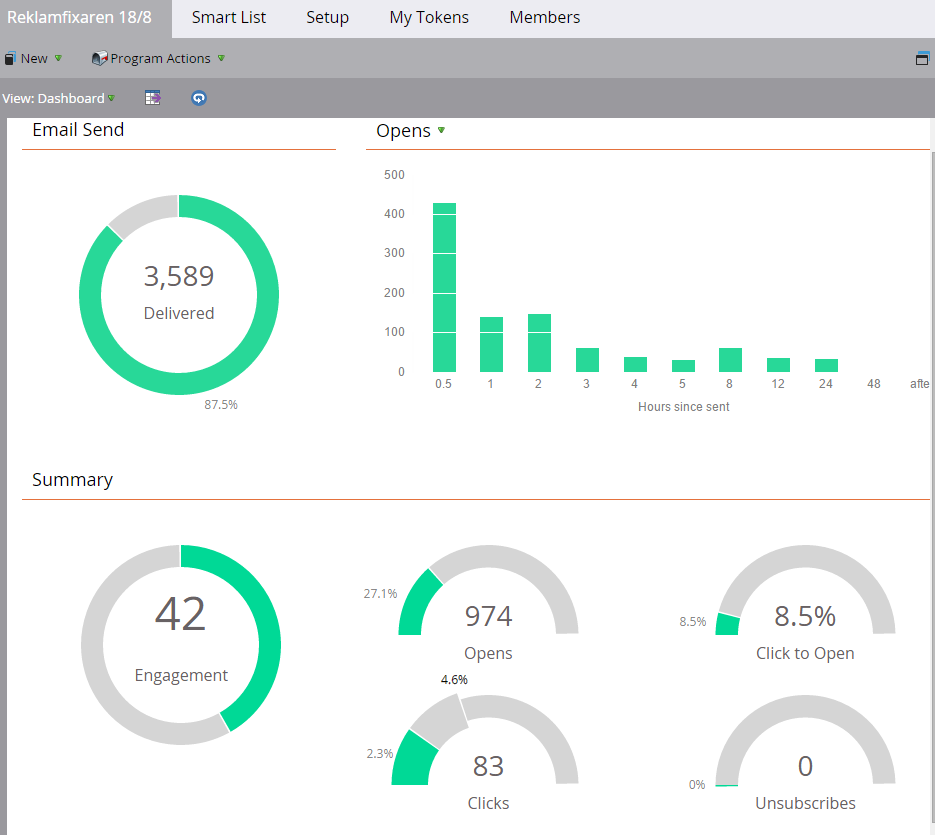The image size is (935, 835).
Task: Select the Reklamfixaren 18/8 tab
Action: pos(79,18)
